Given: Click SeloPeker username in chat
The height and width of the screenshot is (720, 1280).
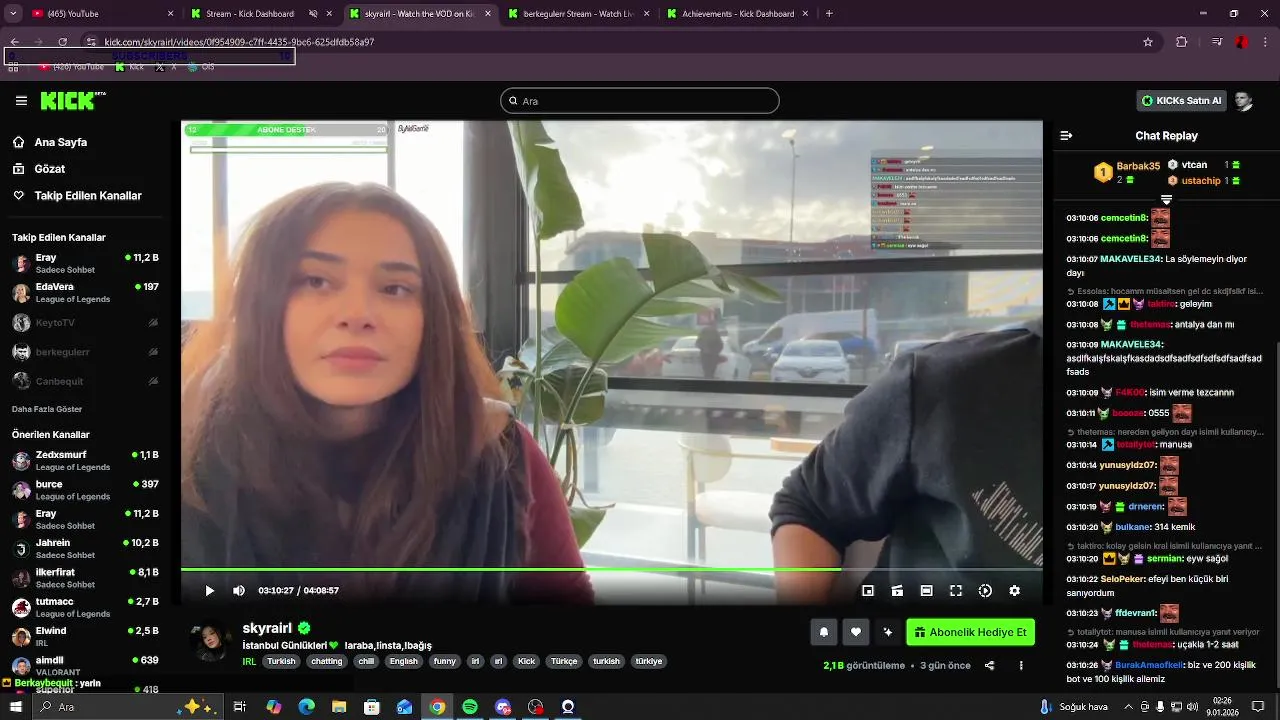Looking at the screenshot, I should tap(1124, 579).
